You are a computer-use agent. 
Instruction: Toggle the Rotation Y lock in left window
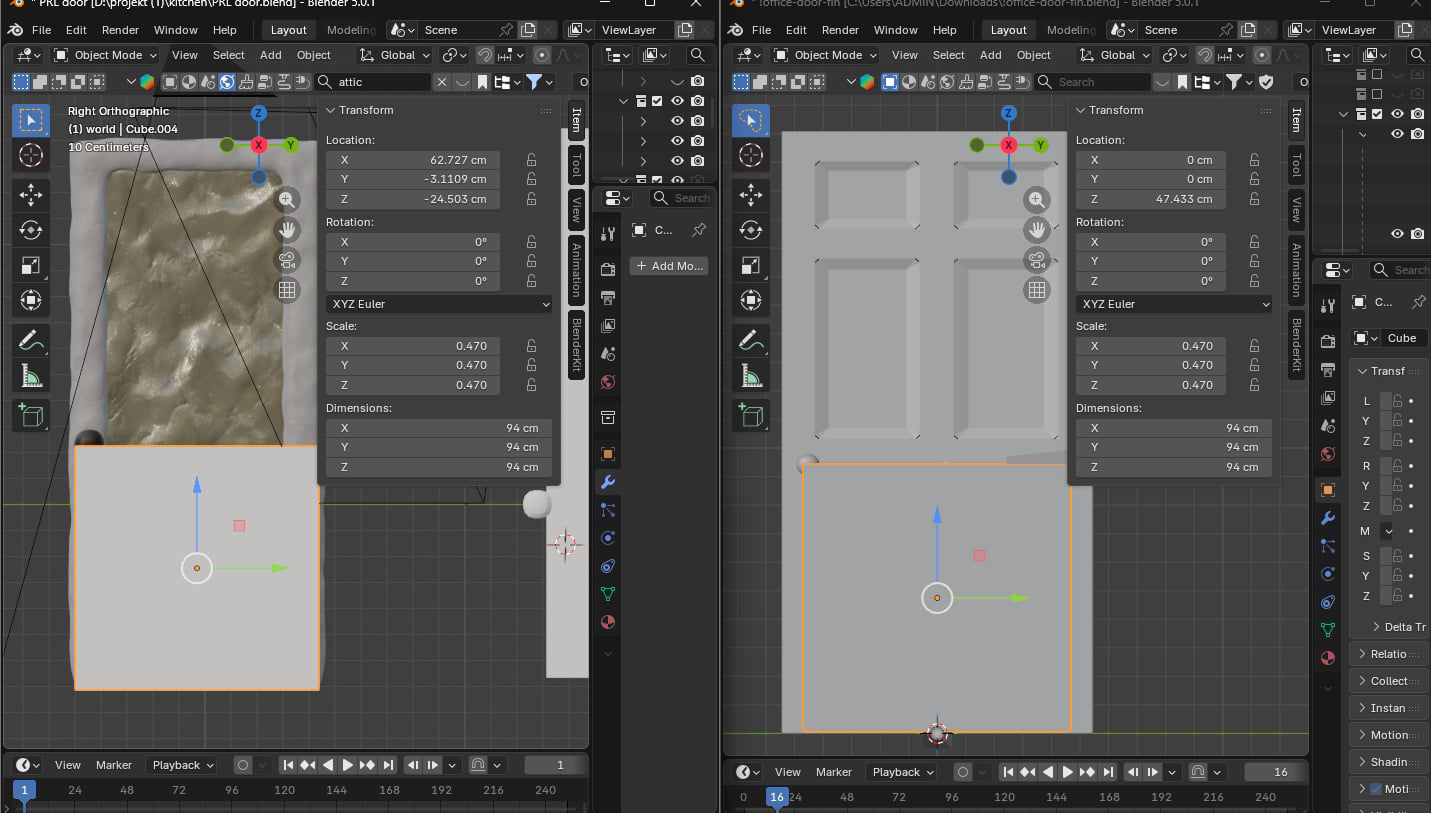click(x=531, y=261)
